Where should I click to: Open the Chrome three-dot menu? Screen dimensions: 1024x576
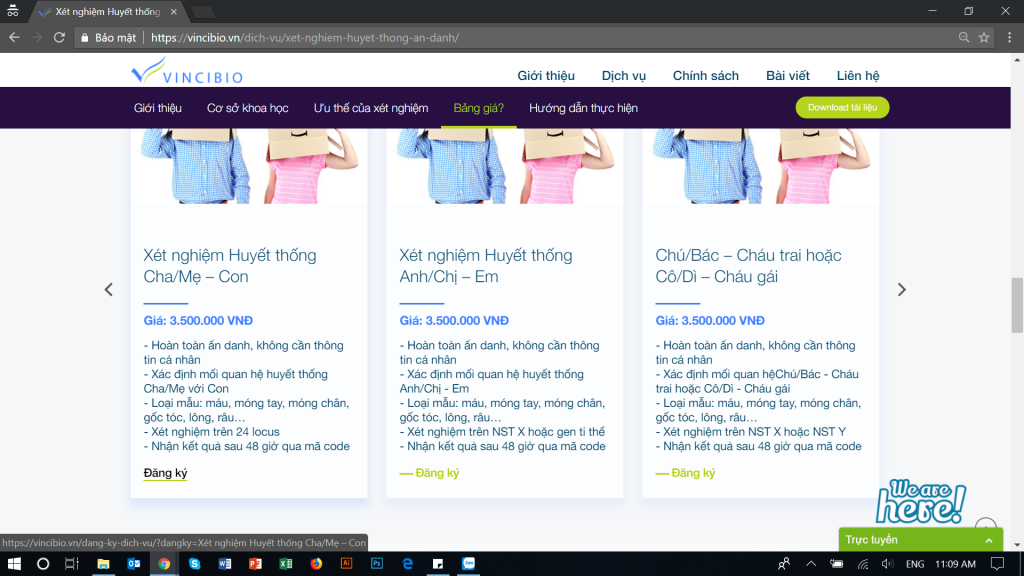click(x=1010, y=38)
